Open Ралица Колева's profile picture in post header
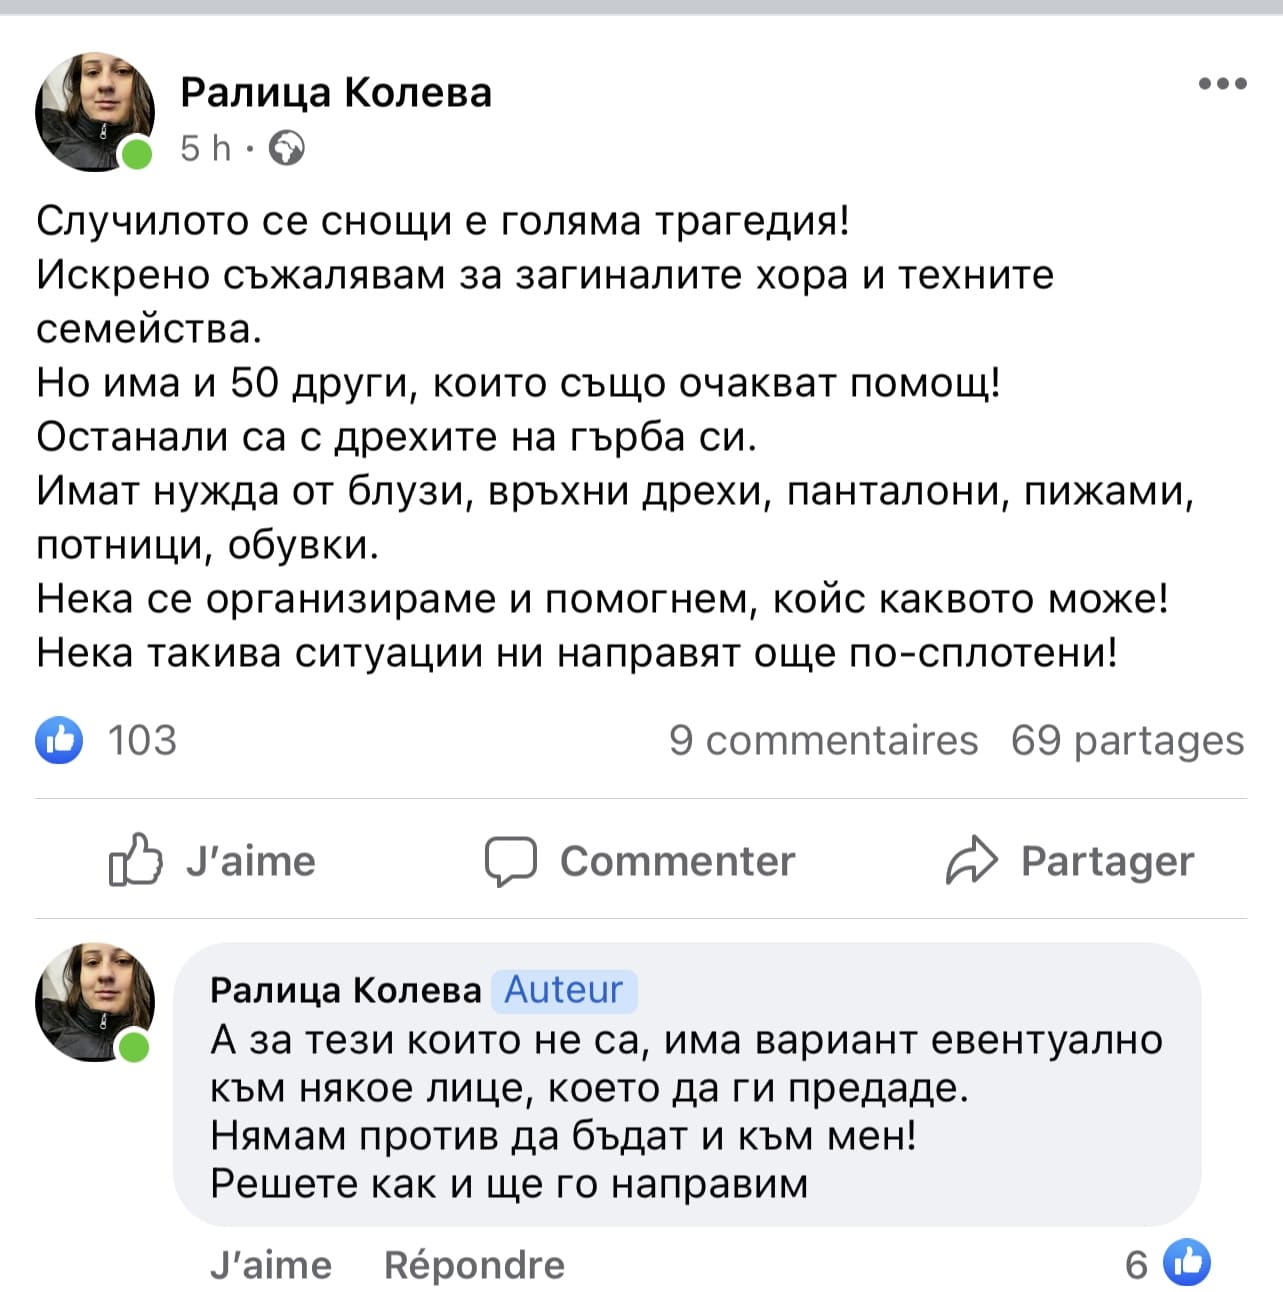This screenshot has height=1292, width=1283. click(x=93, y=111)
